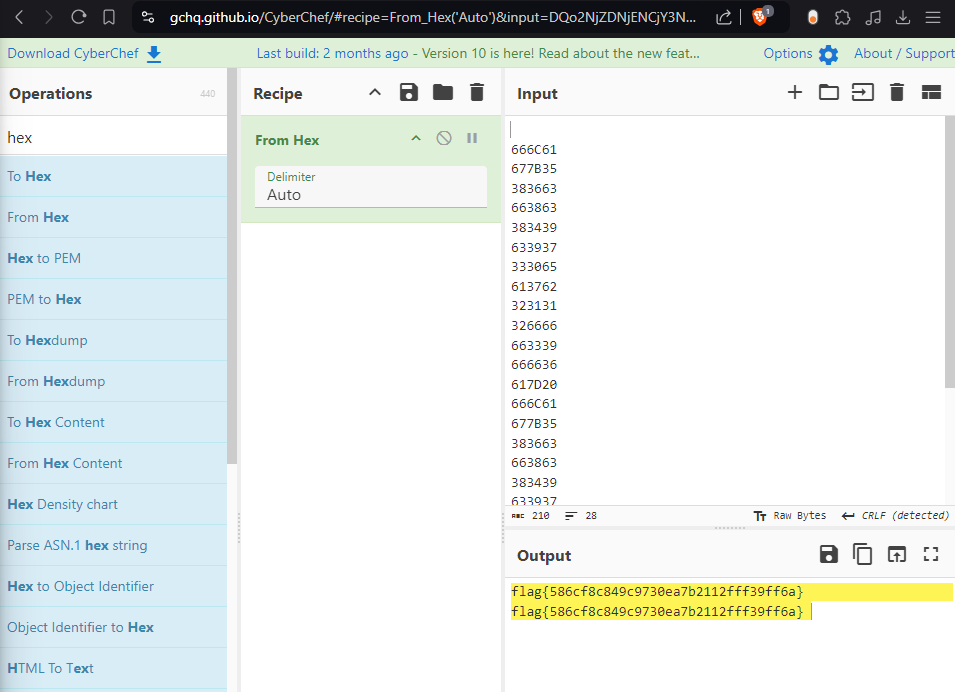Viewport: 955px width, 692px height.
Task: Read the Version 10 build notice
Action: 478,54
